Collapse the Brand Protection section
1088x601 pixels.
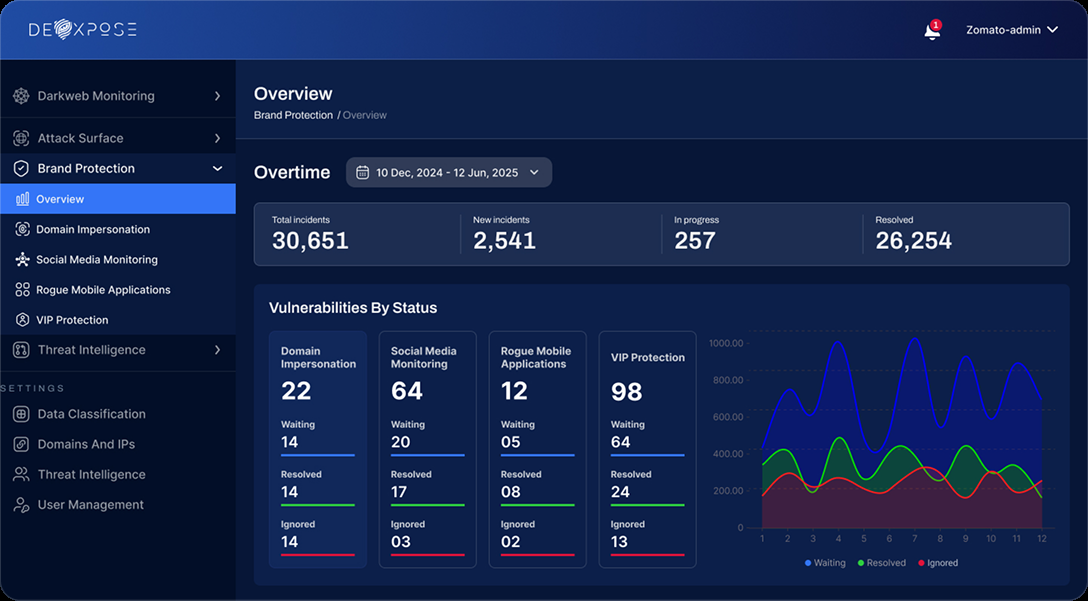217,169
